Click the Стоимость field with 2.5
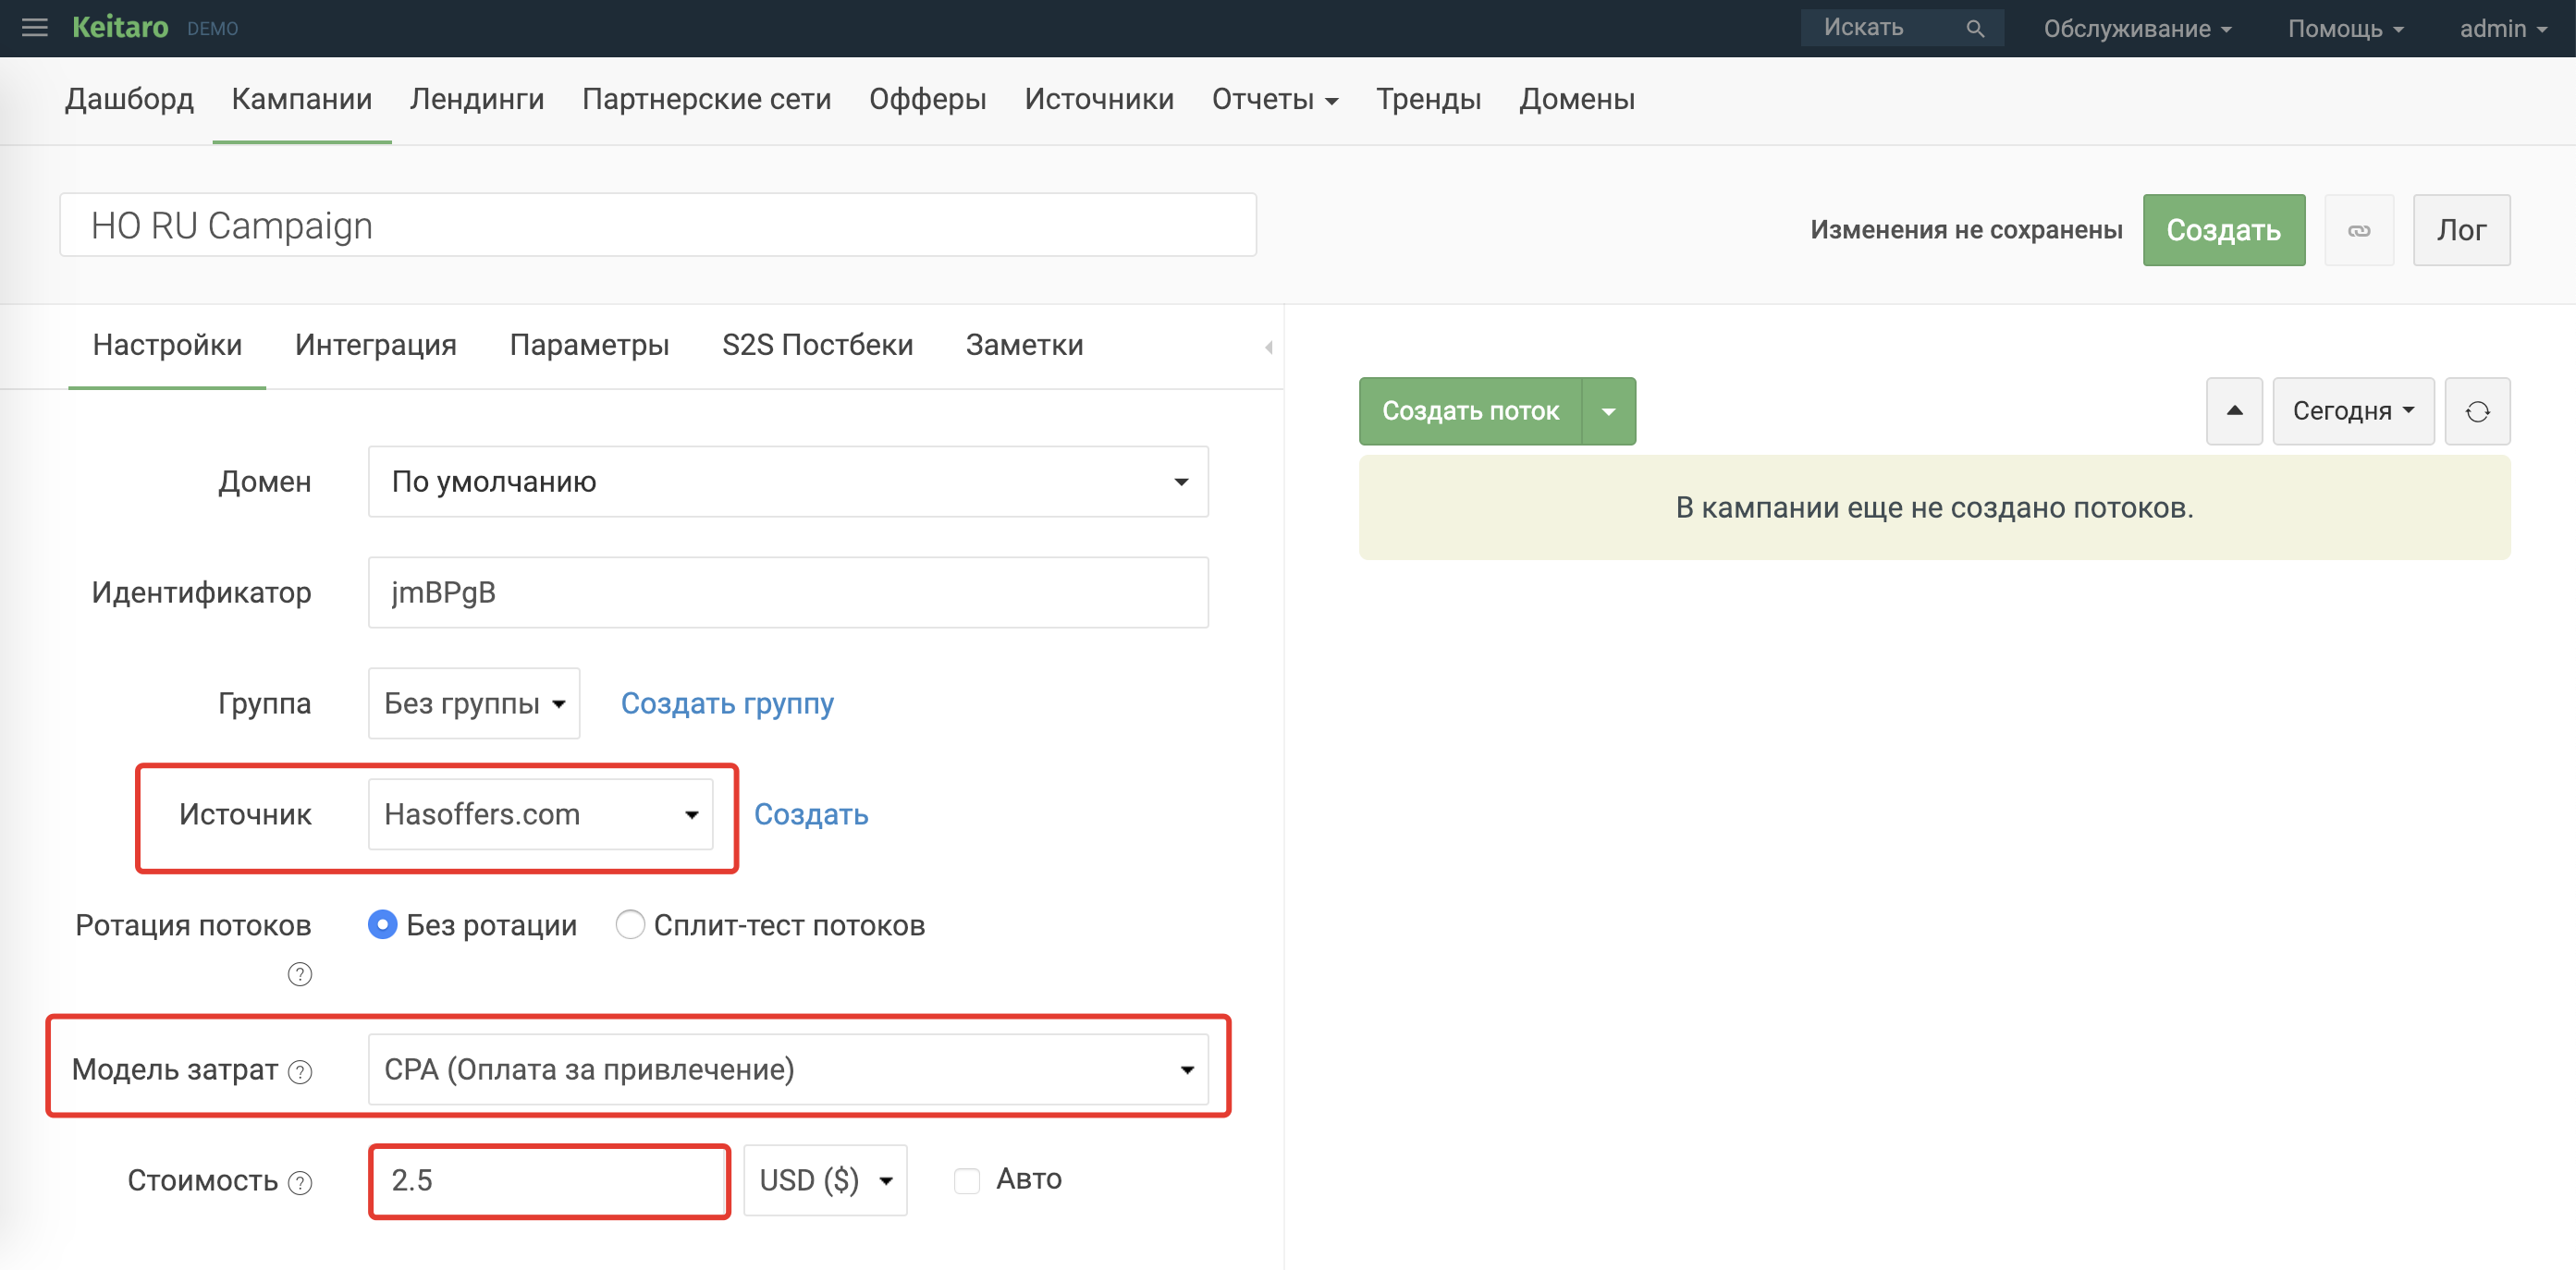The height and width of the screenshot is (1270, 2576). (548, 1180)
